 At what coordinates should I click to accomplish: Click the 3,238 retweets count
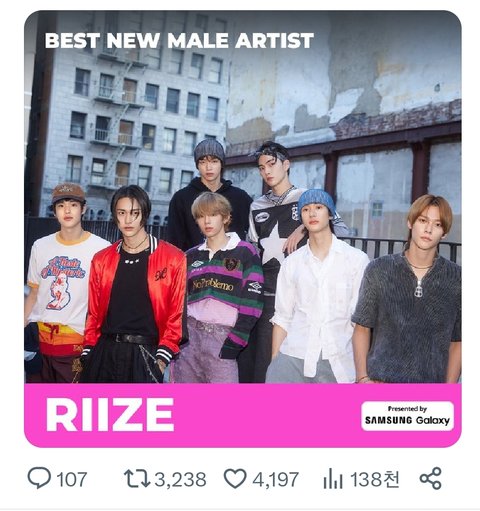pos(180,479)
